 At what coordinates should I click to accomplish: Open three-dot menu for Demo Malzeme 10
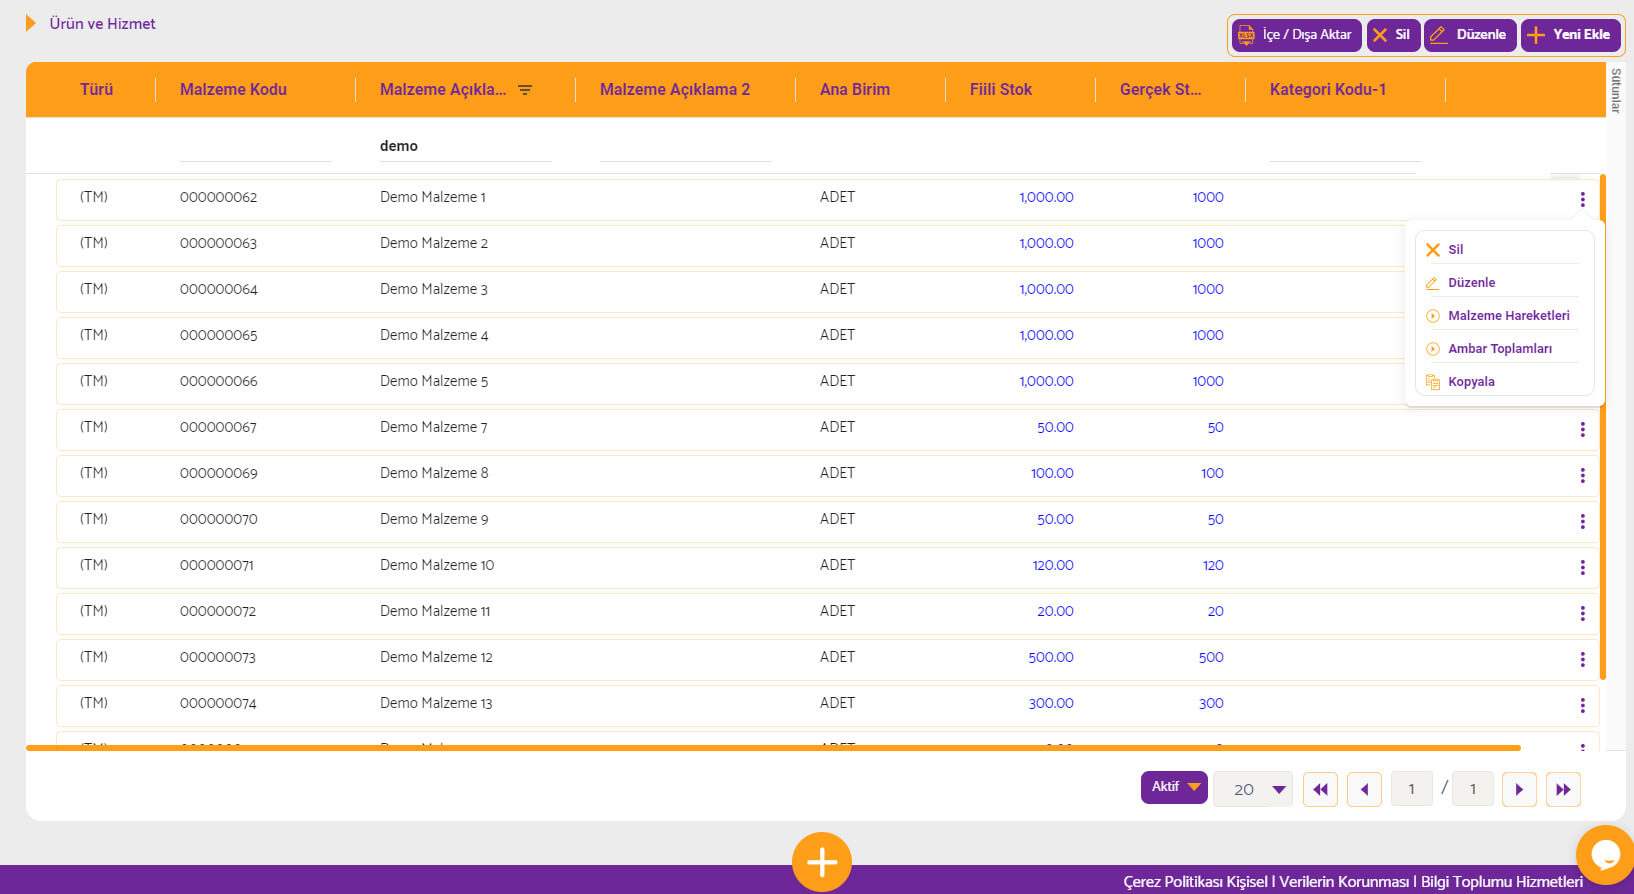tap(1582, 568)
